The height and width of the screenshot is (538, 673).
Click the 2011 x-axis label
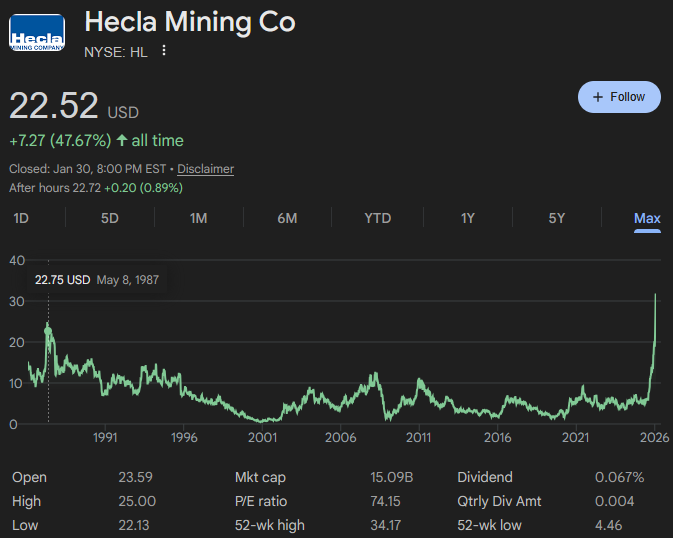click(x=419, y=438)
